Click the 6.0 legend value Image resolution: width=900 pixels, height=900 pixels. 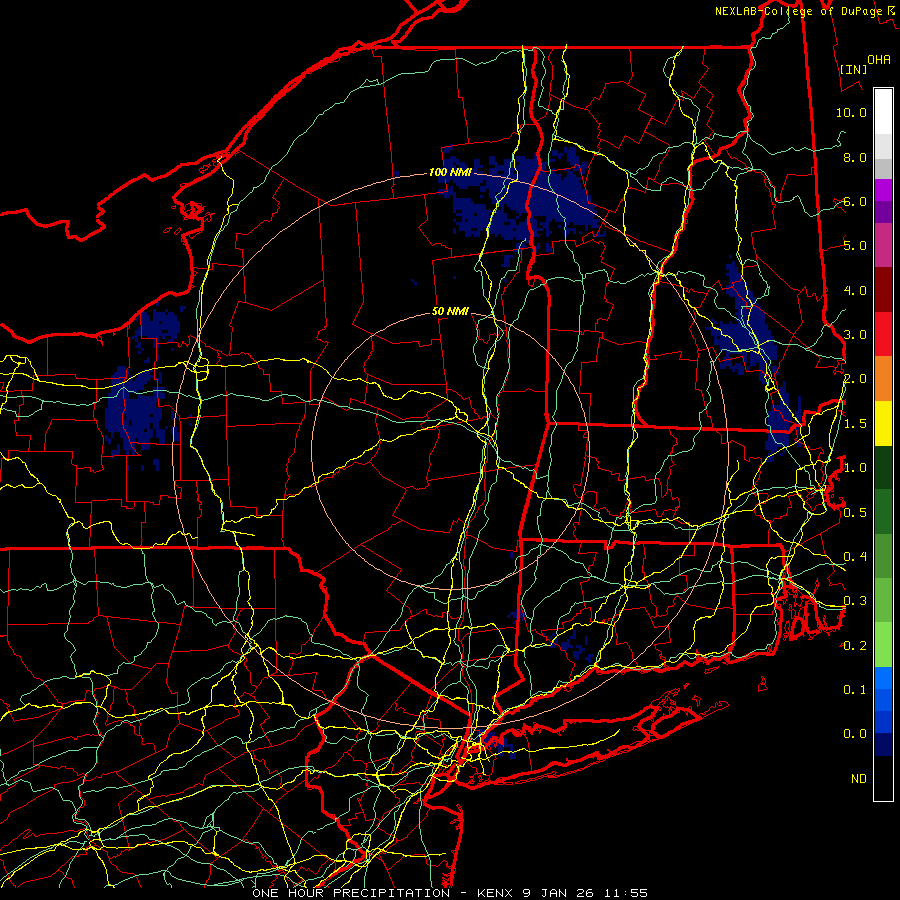click(x=854, y=201)
